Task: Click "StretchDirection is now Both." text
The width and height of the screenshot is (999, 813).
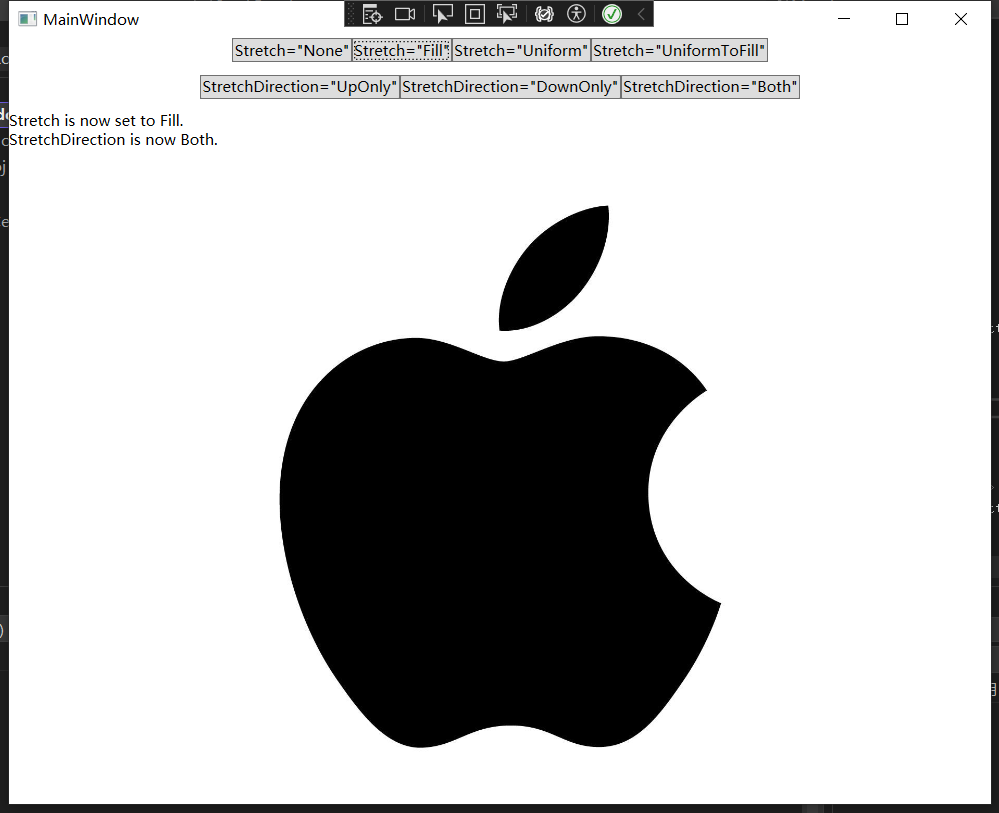Action: point(113,140)
